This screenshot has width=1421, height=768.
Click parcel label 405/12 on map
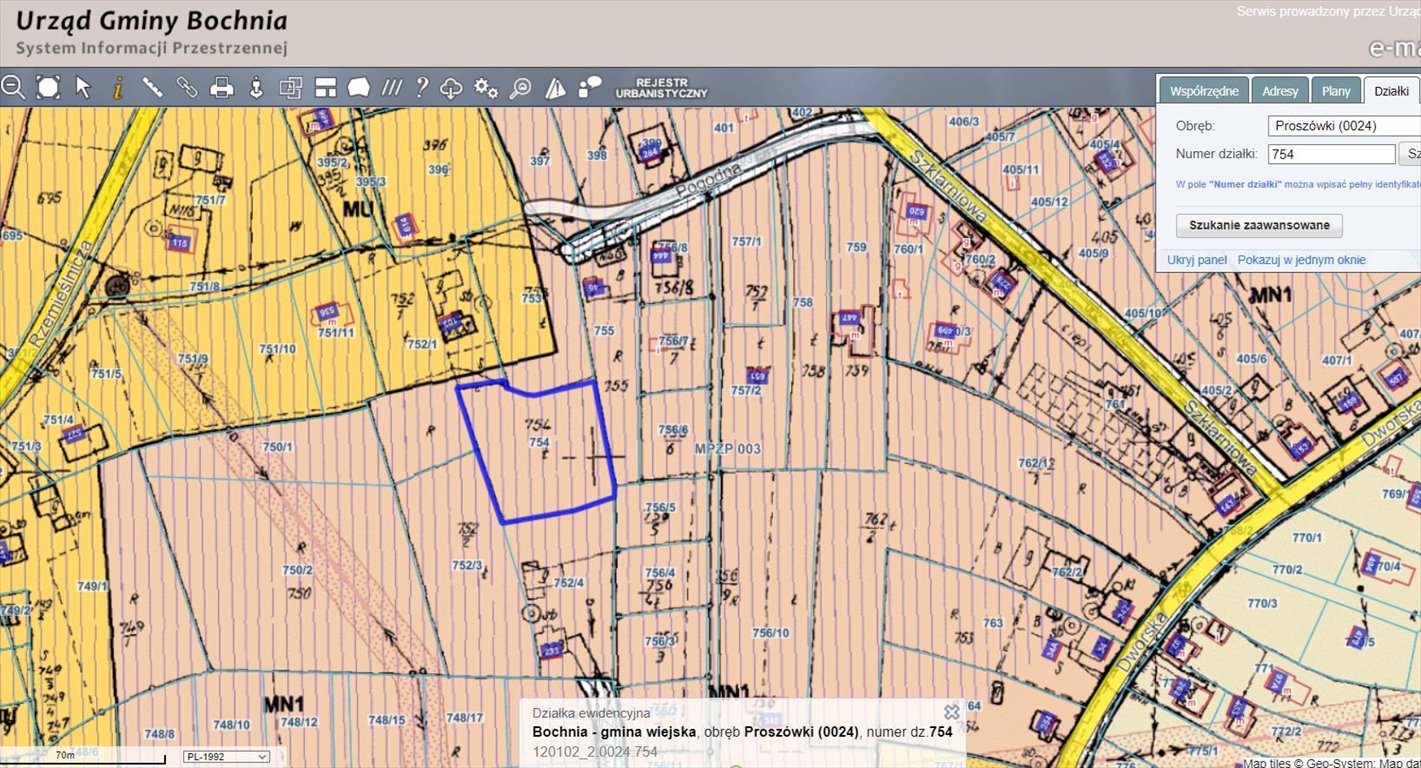(1050, 202)
